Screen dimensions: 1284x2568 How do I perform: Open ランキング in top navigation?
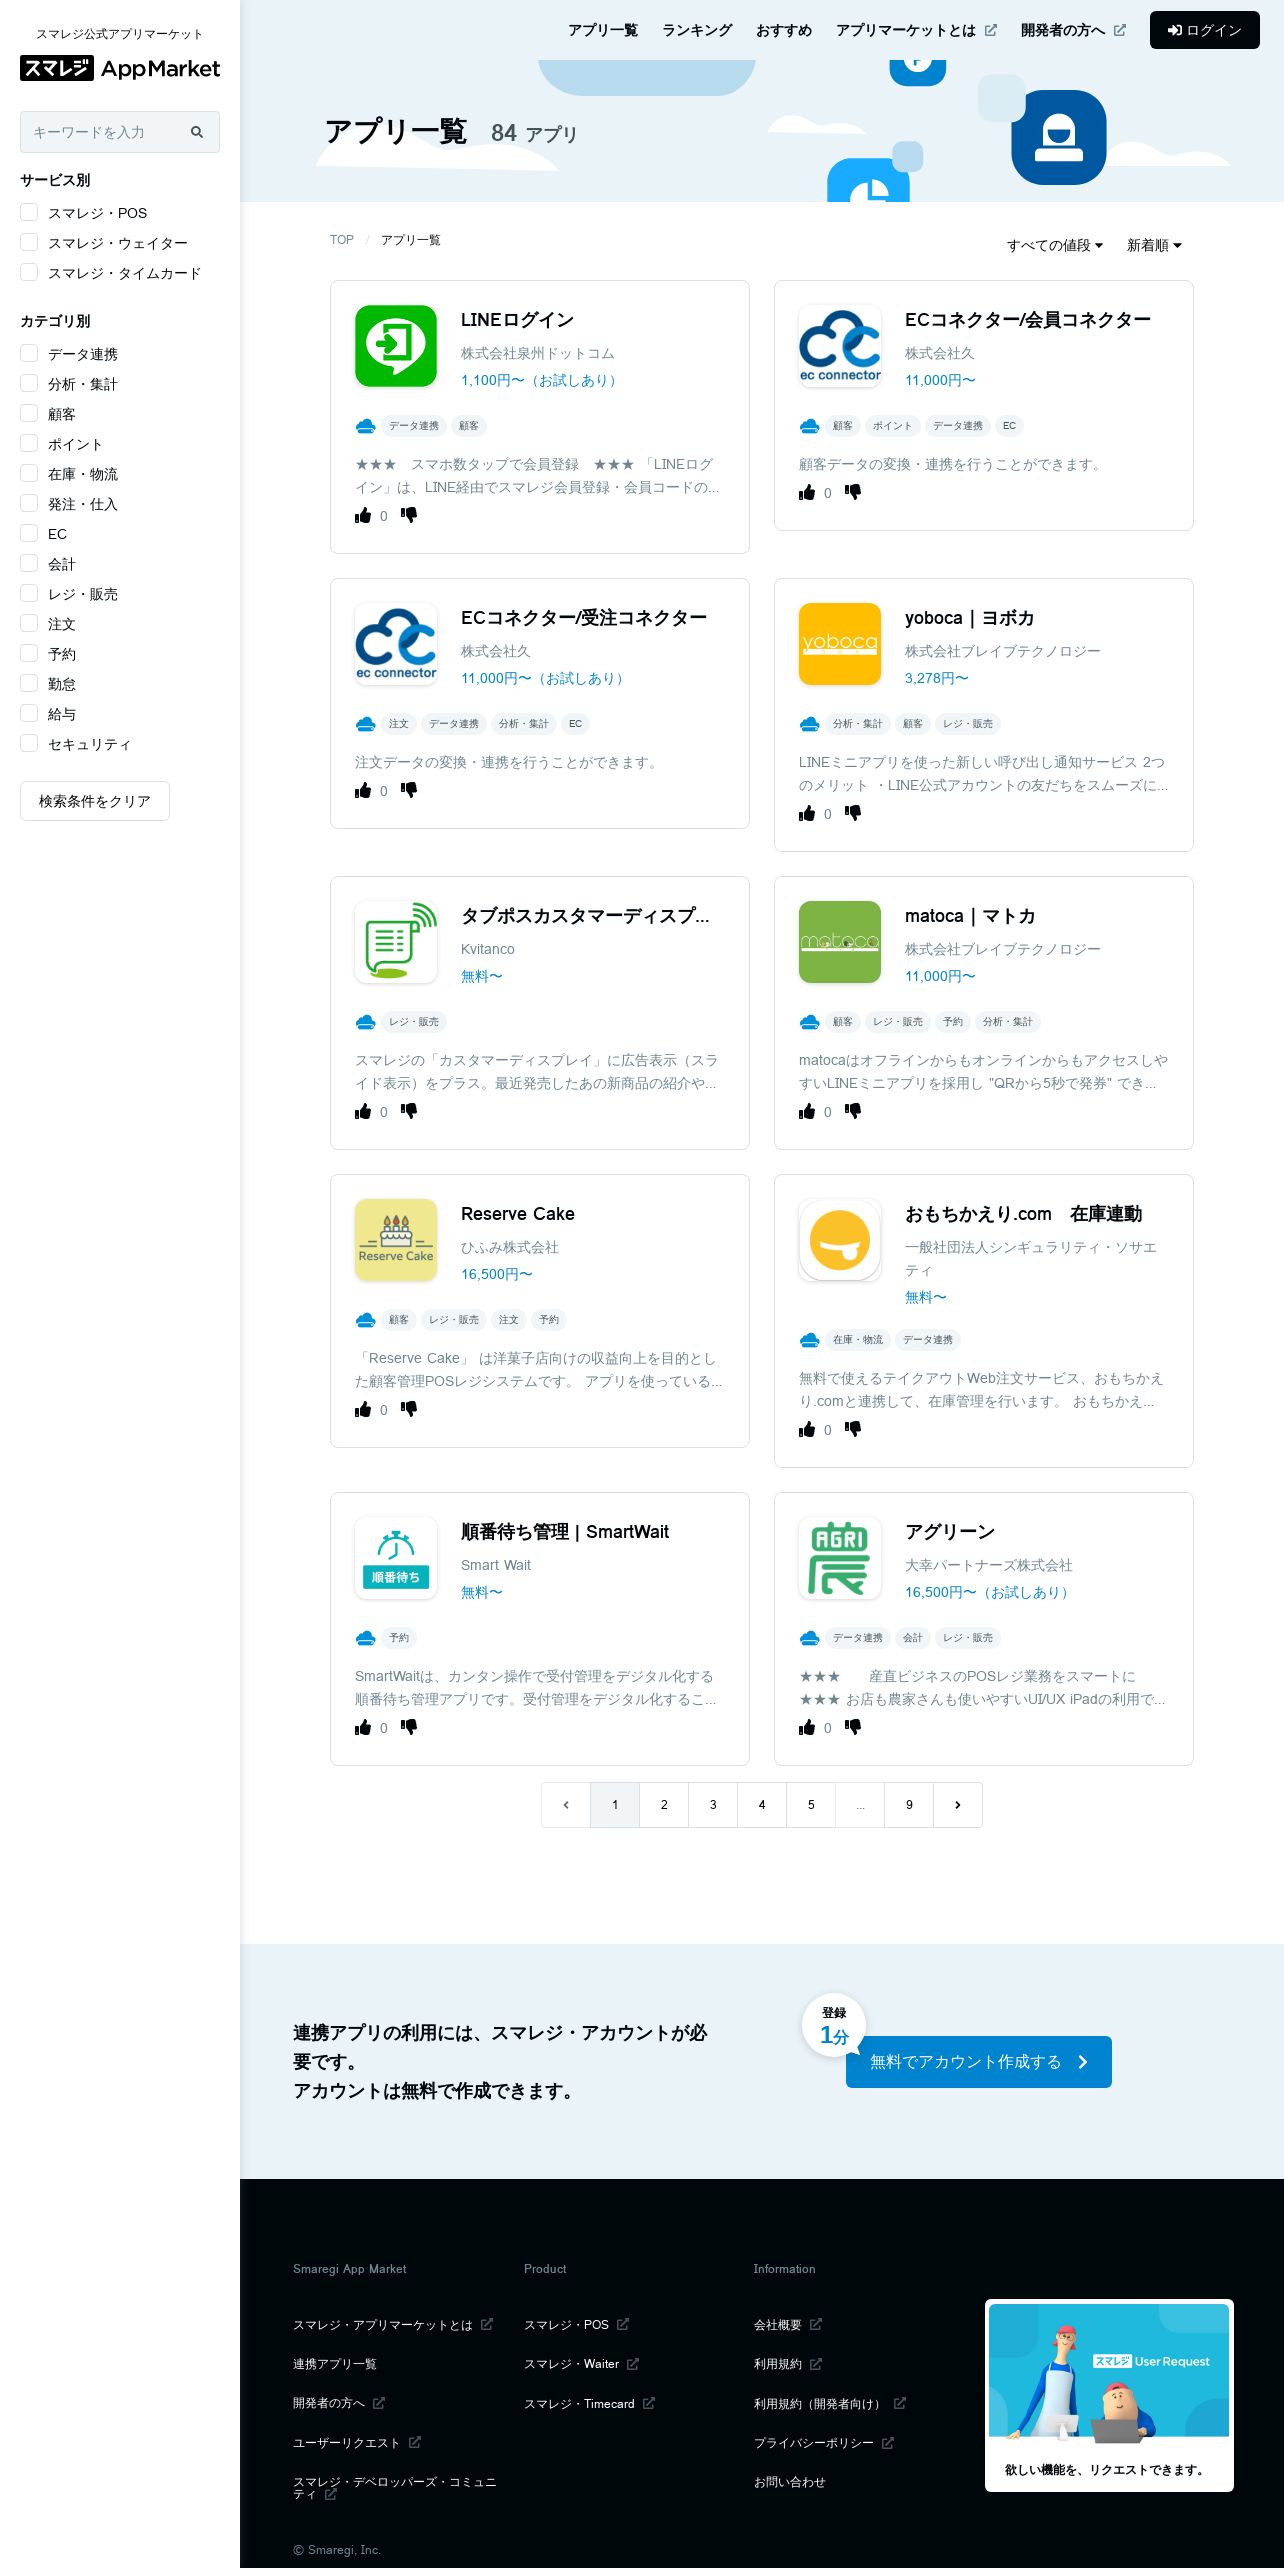click(x=697, y=30)
